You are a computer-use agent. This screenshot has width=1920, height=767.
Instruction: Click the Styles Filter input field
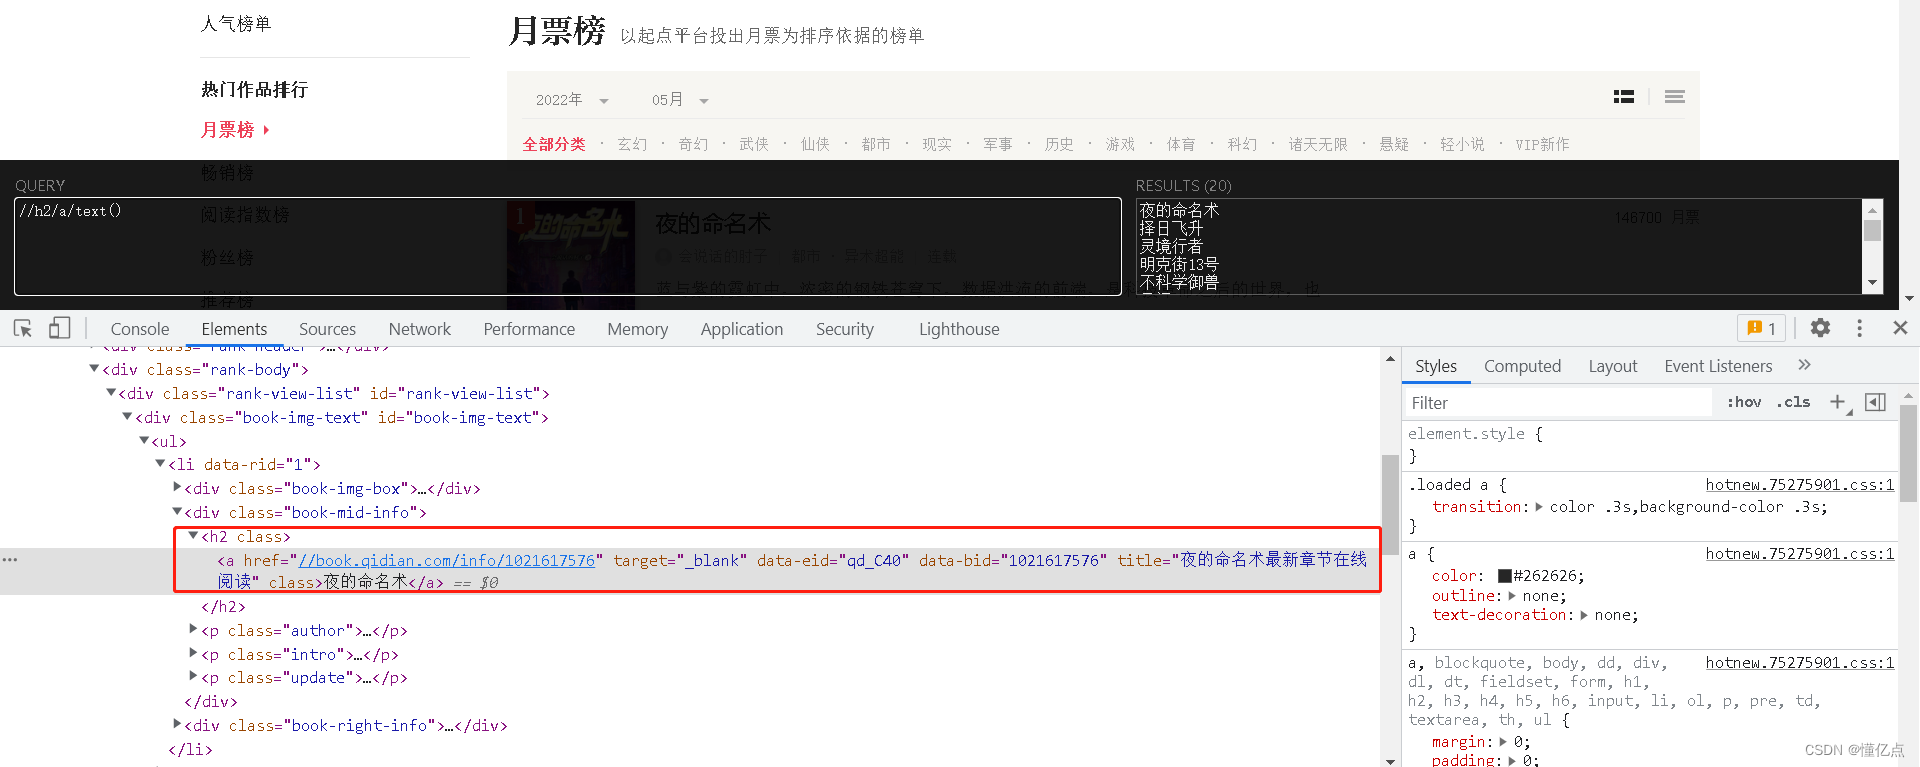pos(1560,402)
